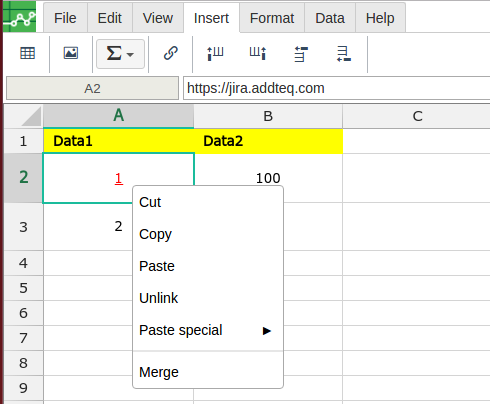
Task: Click insert row above icon
Action: pyautogui.click(x=301, y=54)
